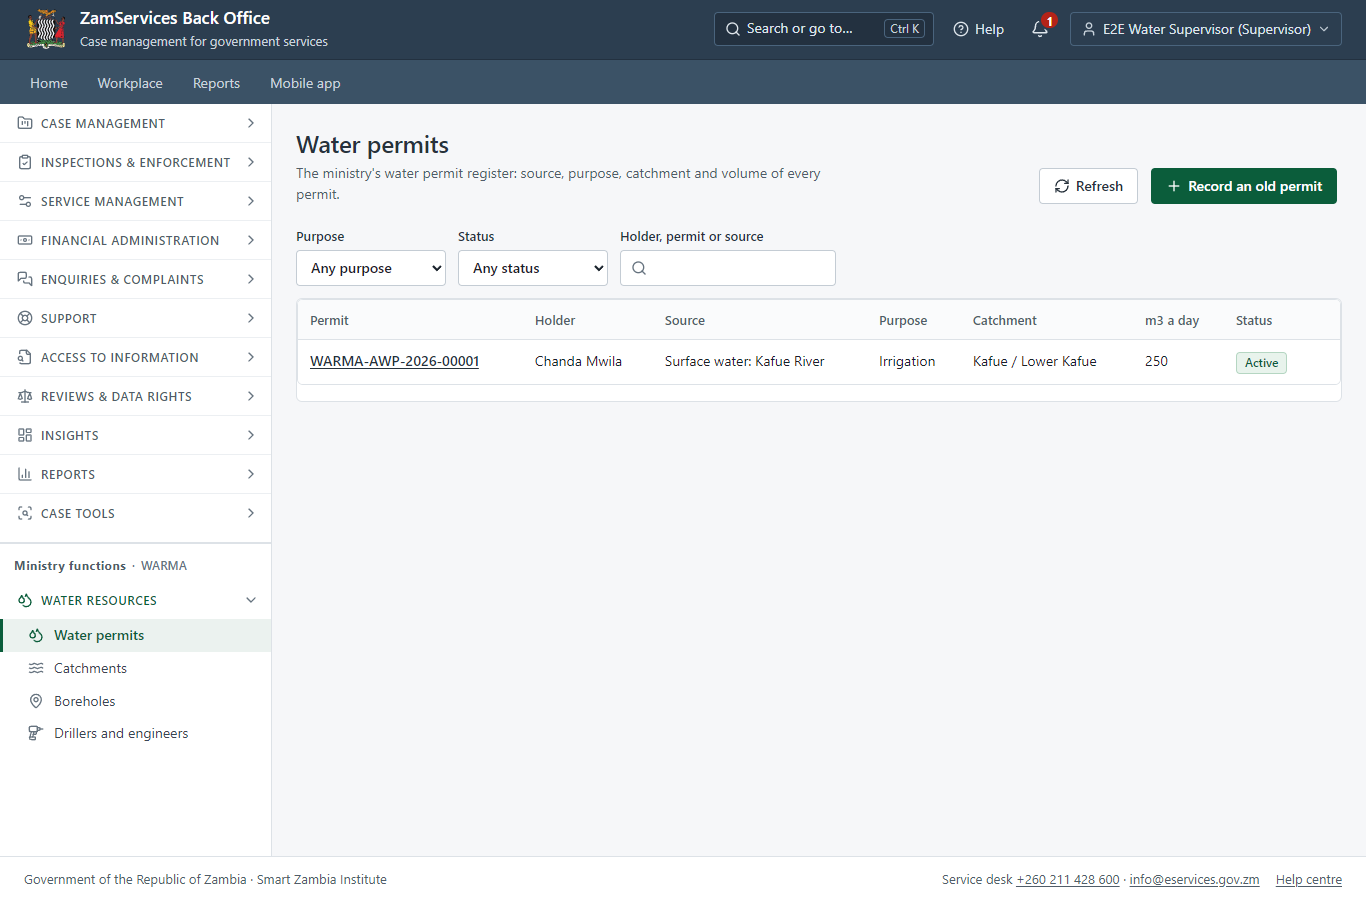This screenshot has width=1366, height=900.
Task: Click the Access to Information file icon
Action: 25,357
